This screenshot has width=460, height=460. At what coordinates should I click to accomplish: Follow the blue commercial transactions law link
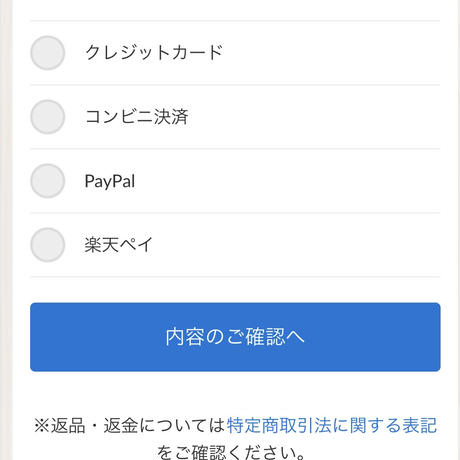332,426
